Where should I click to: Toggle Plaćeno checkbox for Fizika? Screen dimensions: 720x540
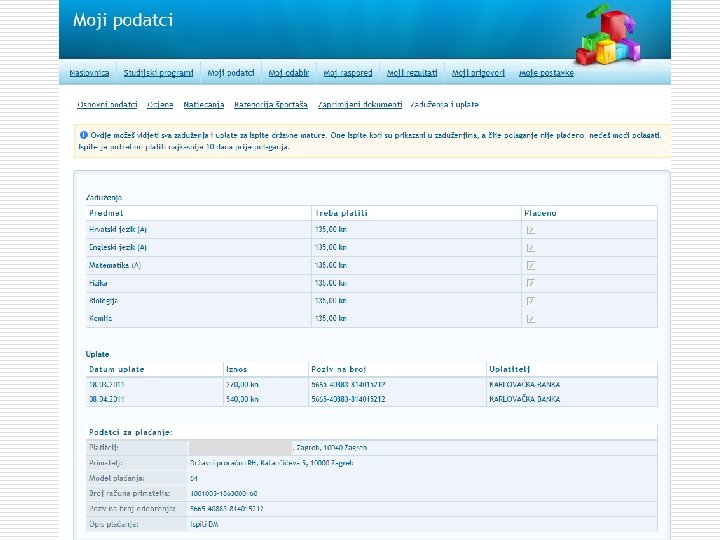tap(530, 283)
